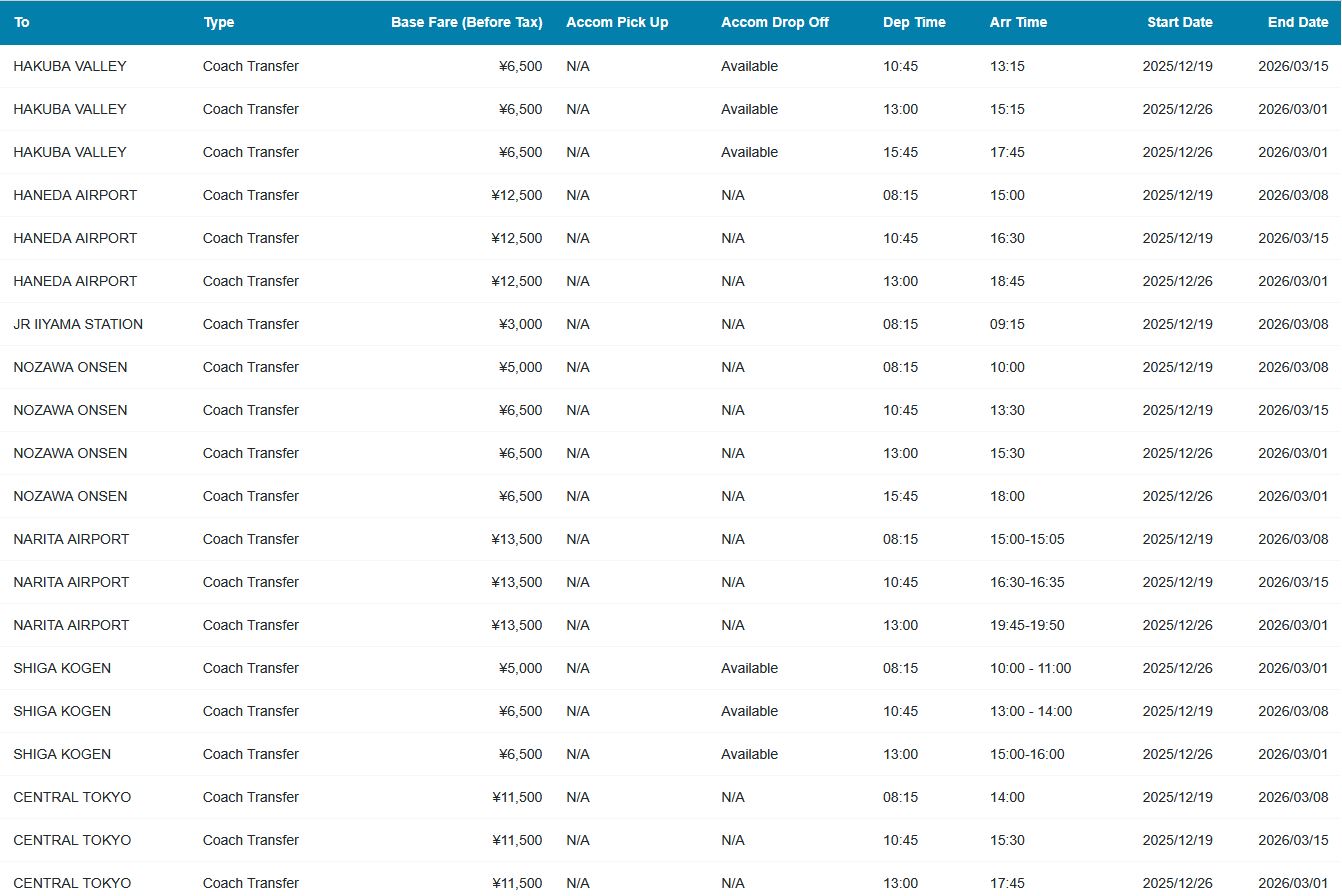Click the 18:00 Nozawa Onsen arrival time
Screen dimensions: 1342x896
(x=1007, y=496)
